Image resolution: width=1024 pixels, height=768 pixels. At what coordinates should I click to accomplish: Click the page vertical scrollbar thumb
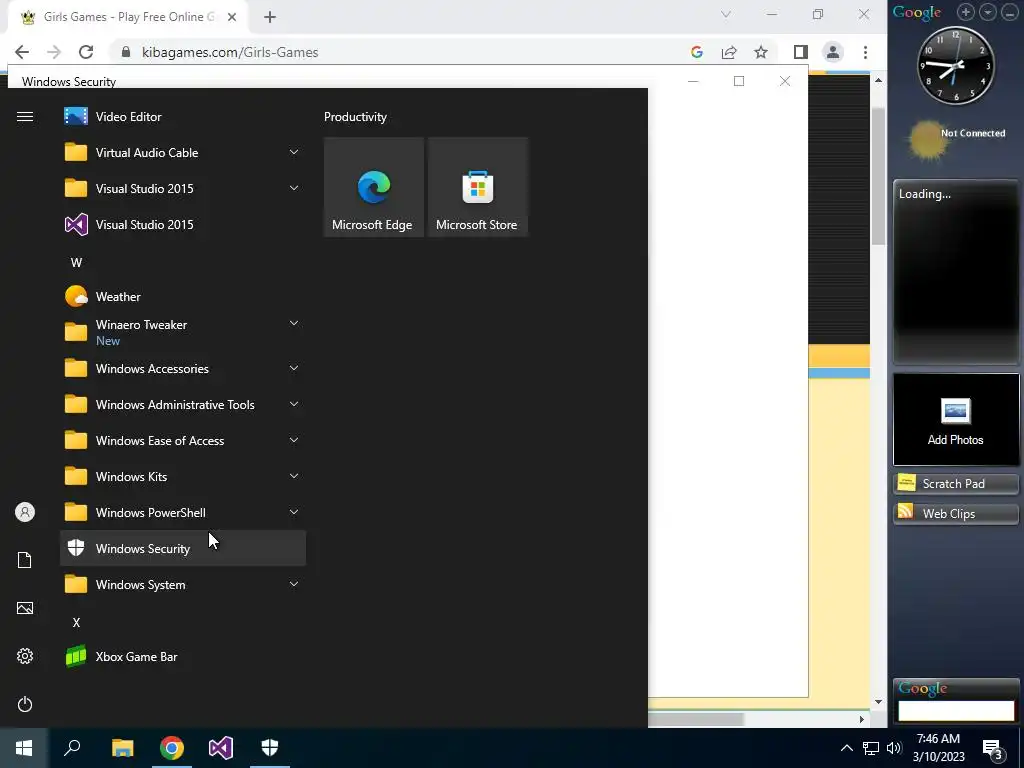pos(878,176)
